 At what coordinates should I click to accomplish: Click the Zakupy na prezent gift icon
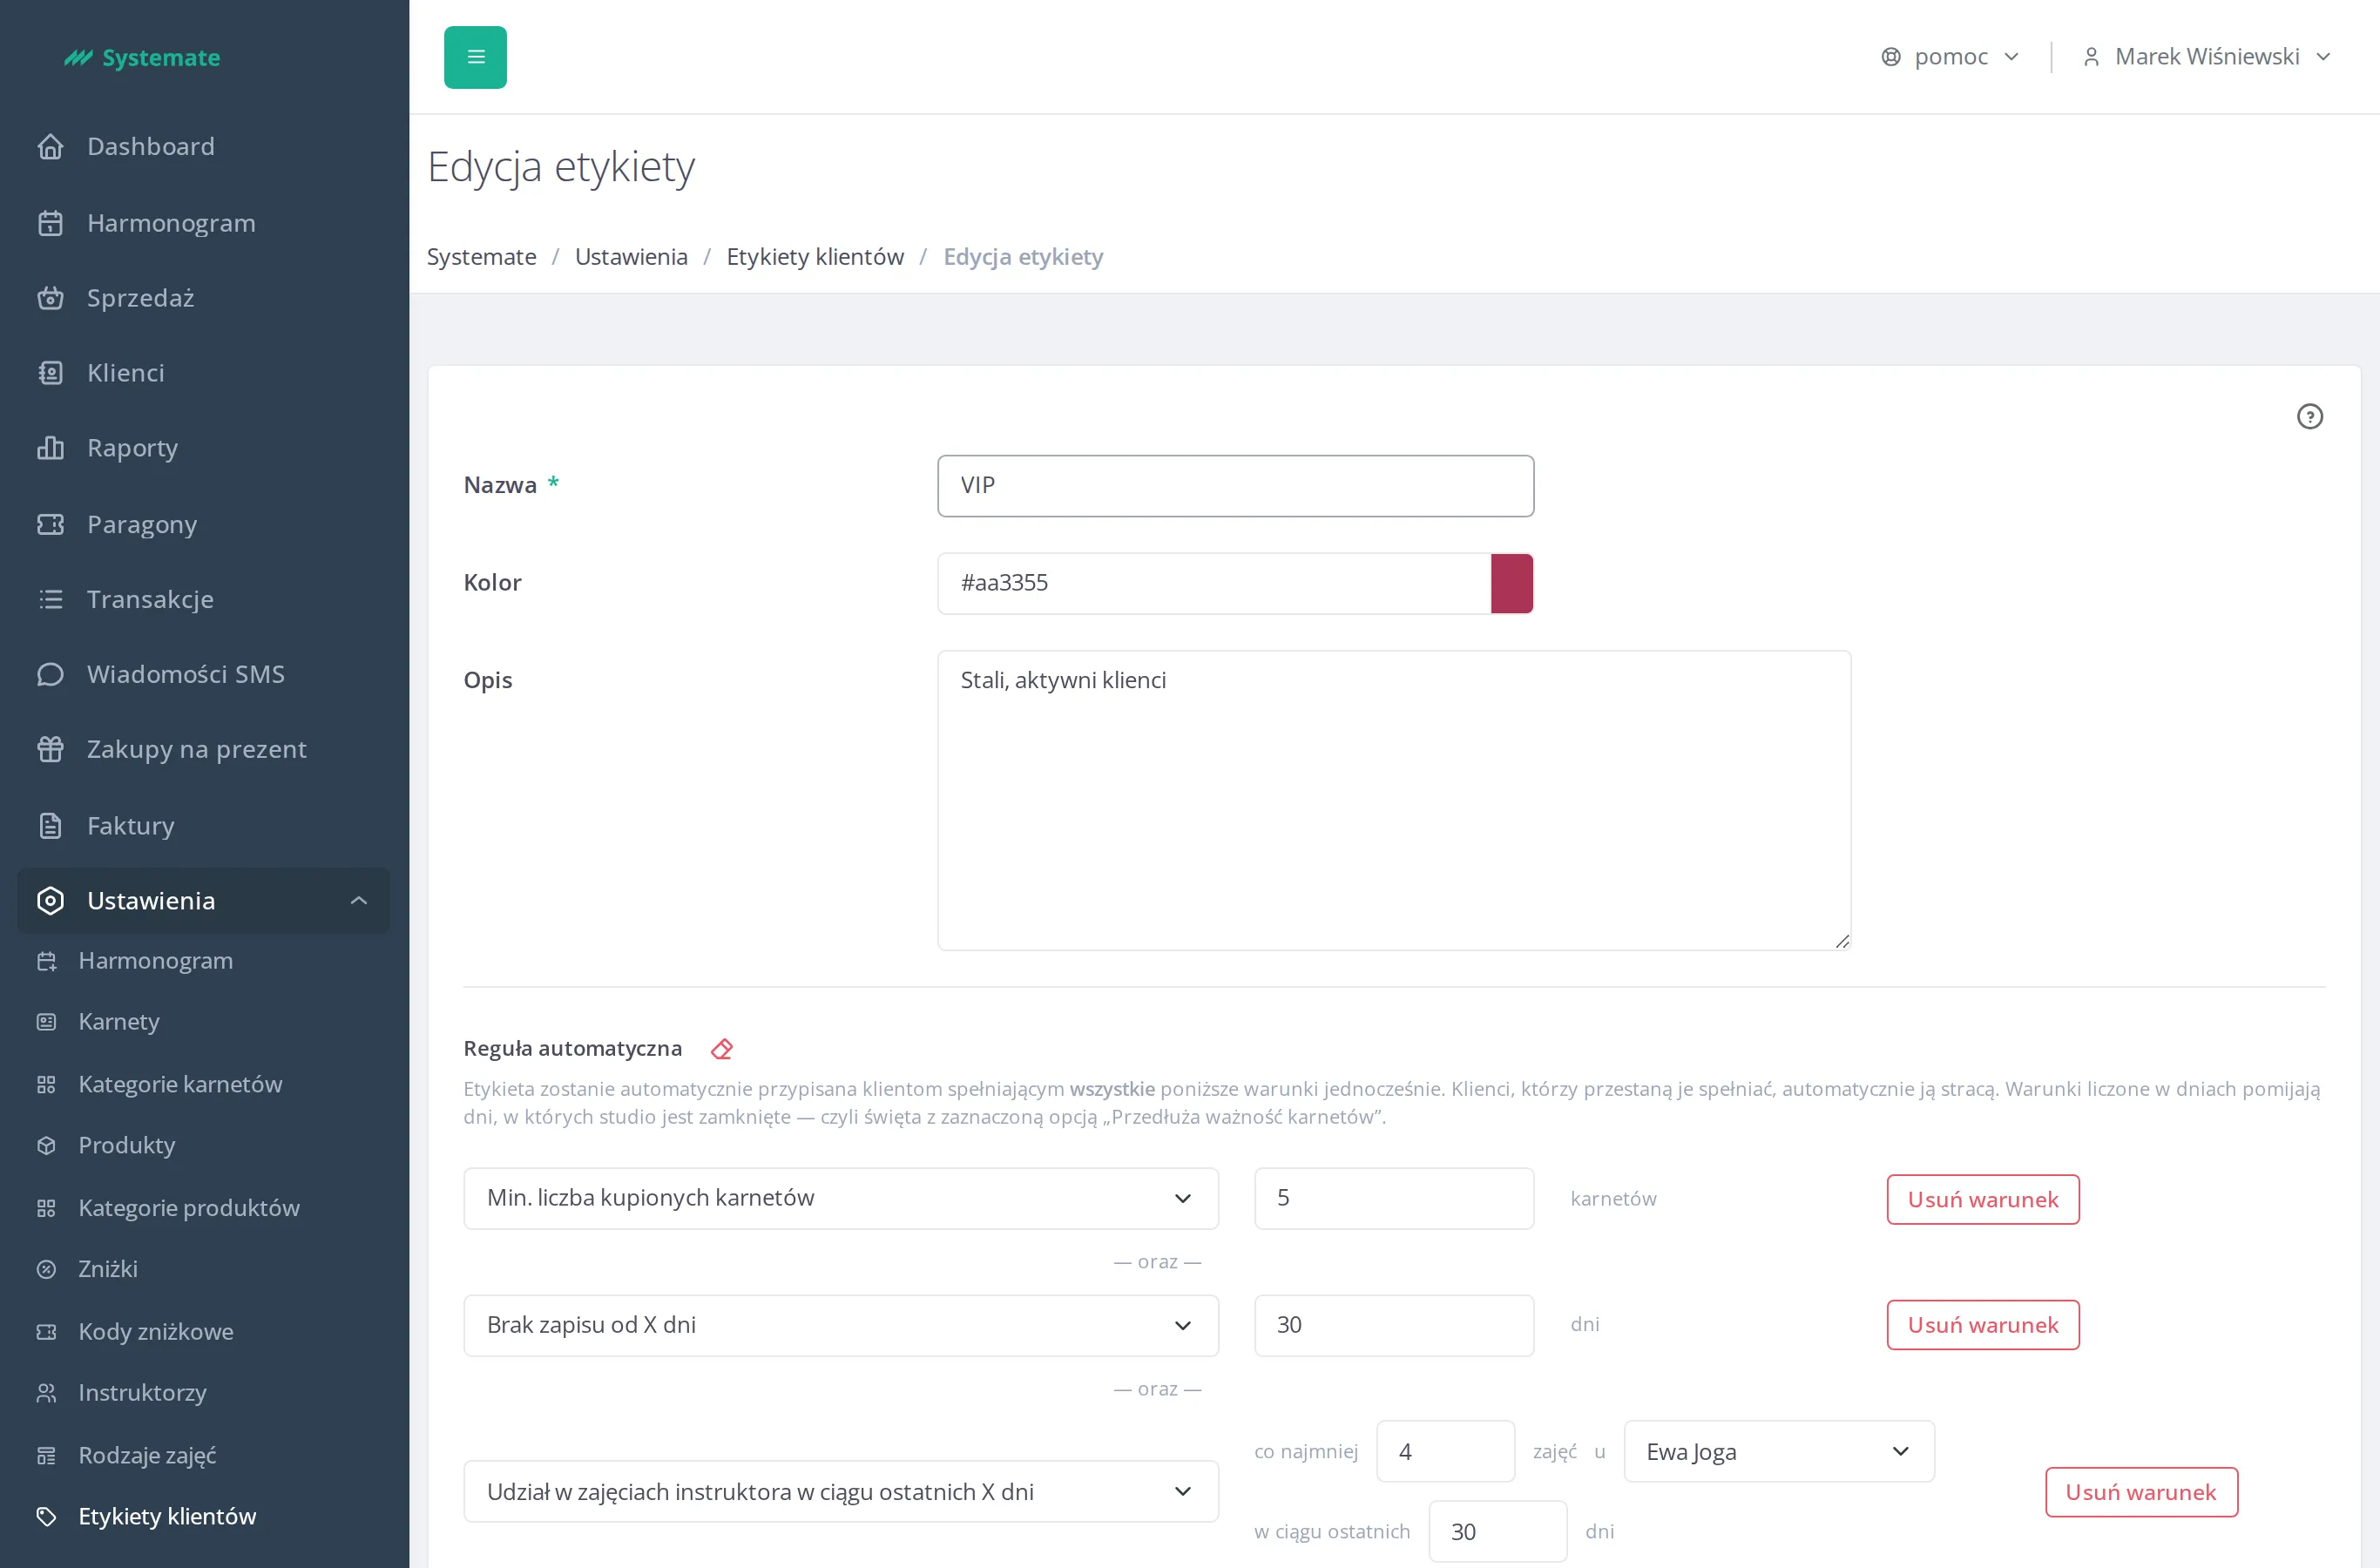50,749
